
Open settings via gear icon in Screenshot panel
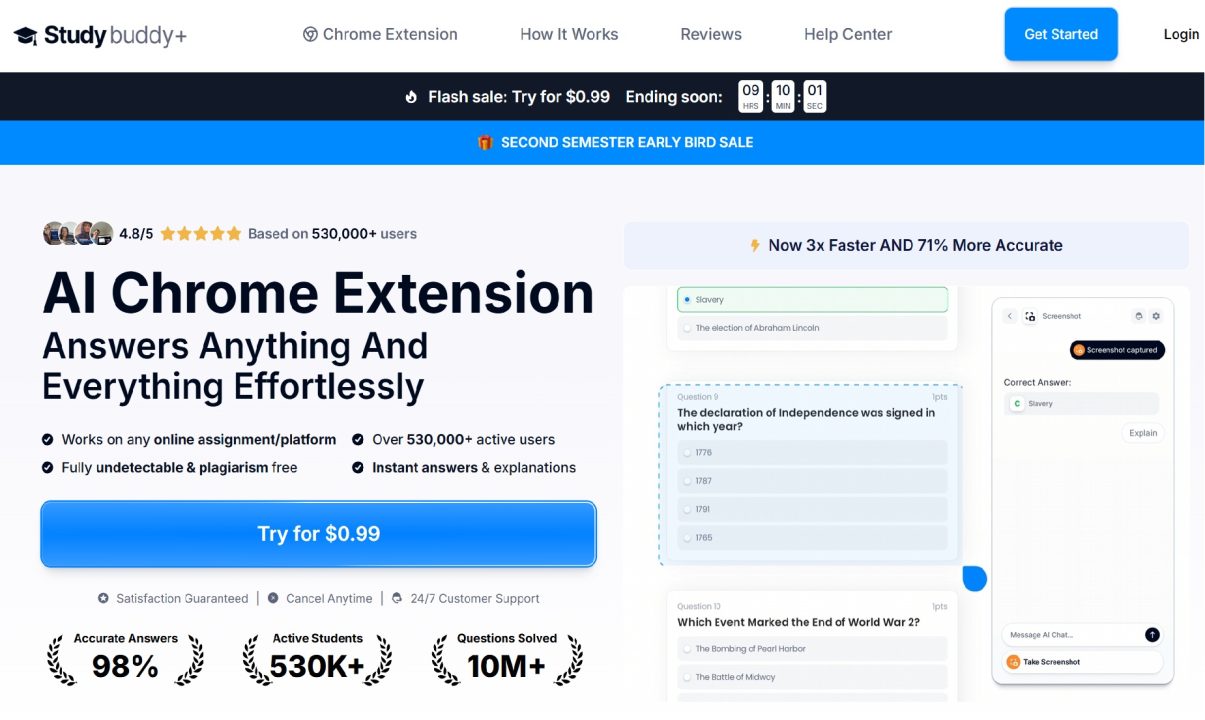click(x=1157, y=316)
